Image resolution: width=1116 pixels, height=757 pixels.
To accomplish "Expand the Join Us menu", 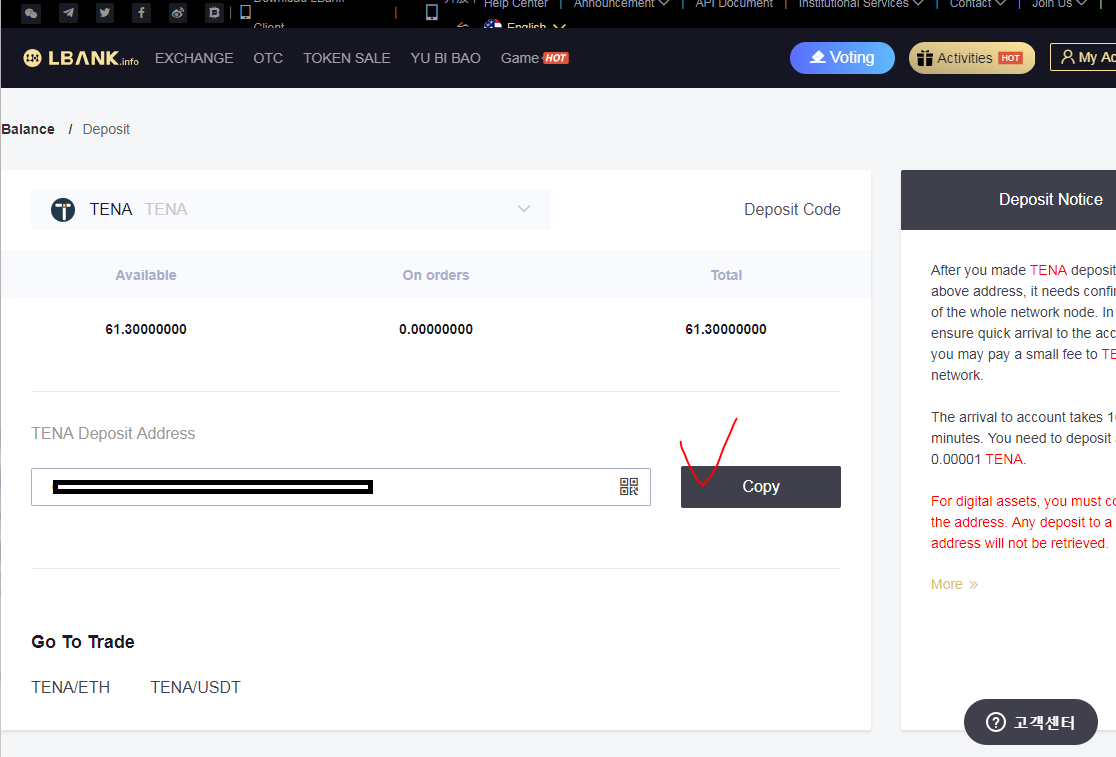I will (x=1059, y=4).
